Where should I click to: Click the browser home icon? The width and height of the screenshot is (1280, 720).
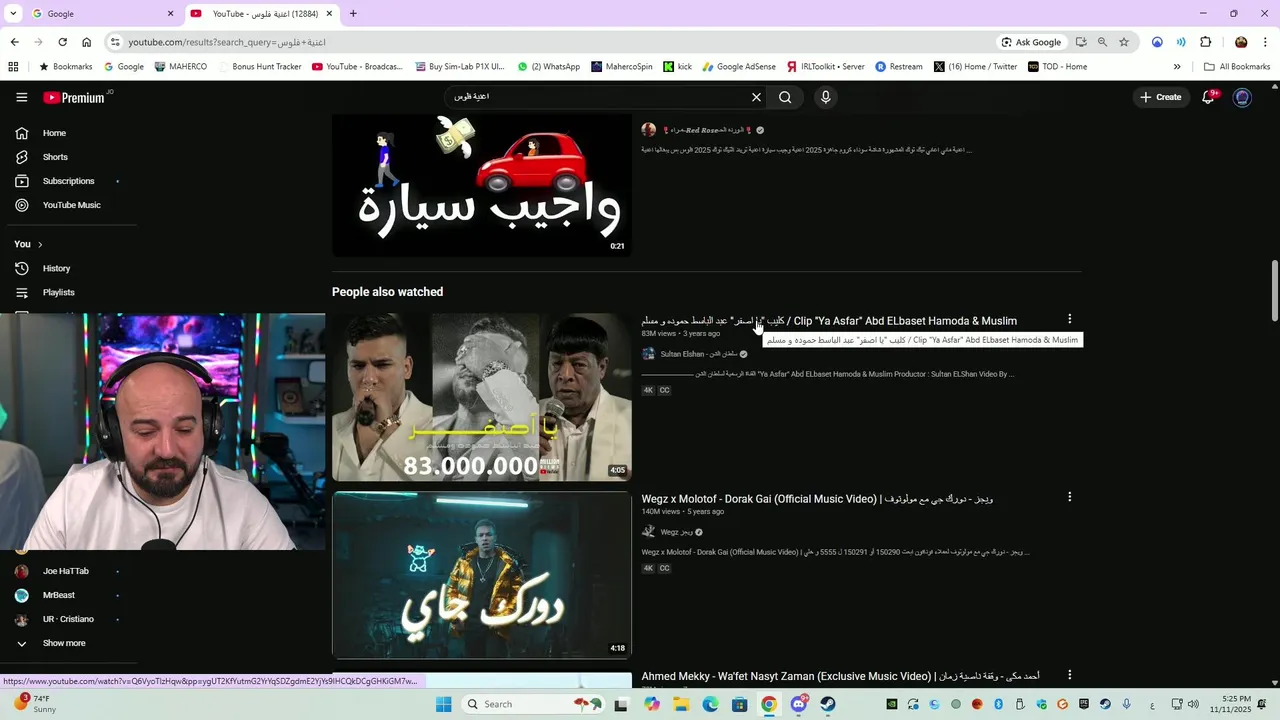coord(86,42)
